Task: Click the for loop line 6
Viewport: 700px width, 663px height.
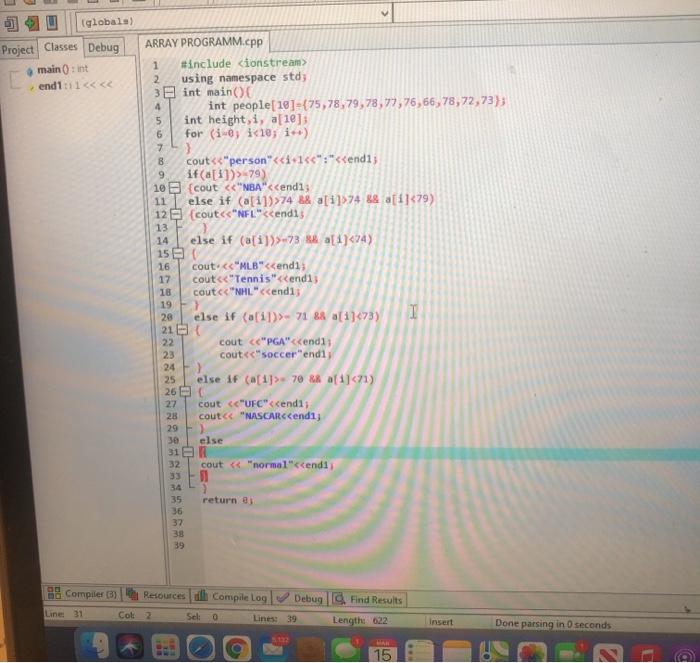Action: coord(246,133)
